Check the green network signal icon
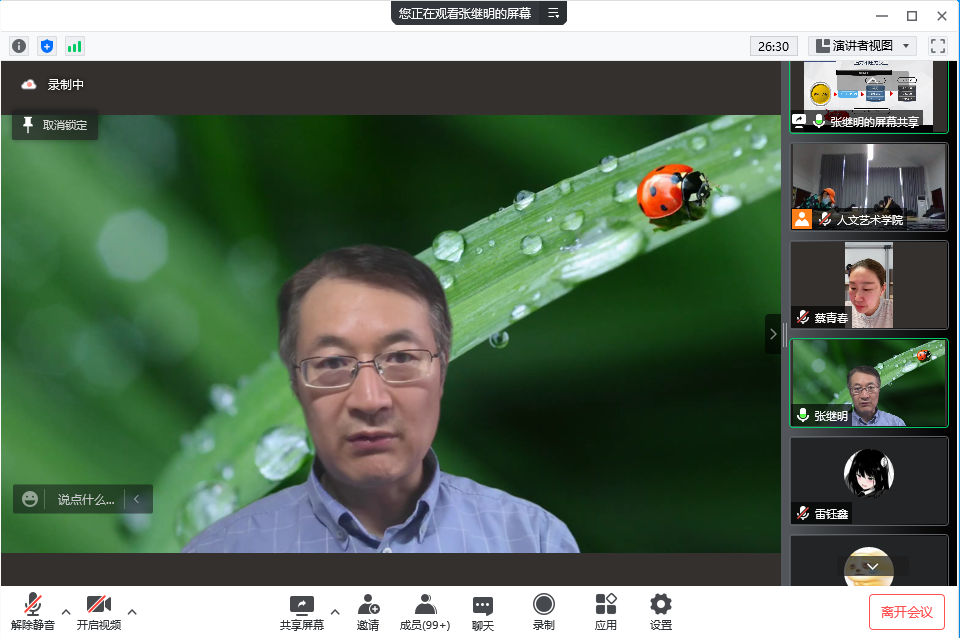Image resolution: width=960 pixels, height=638 pixels. 75,46
